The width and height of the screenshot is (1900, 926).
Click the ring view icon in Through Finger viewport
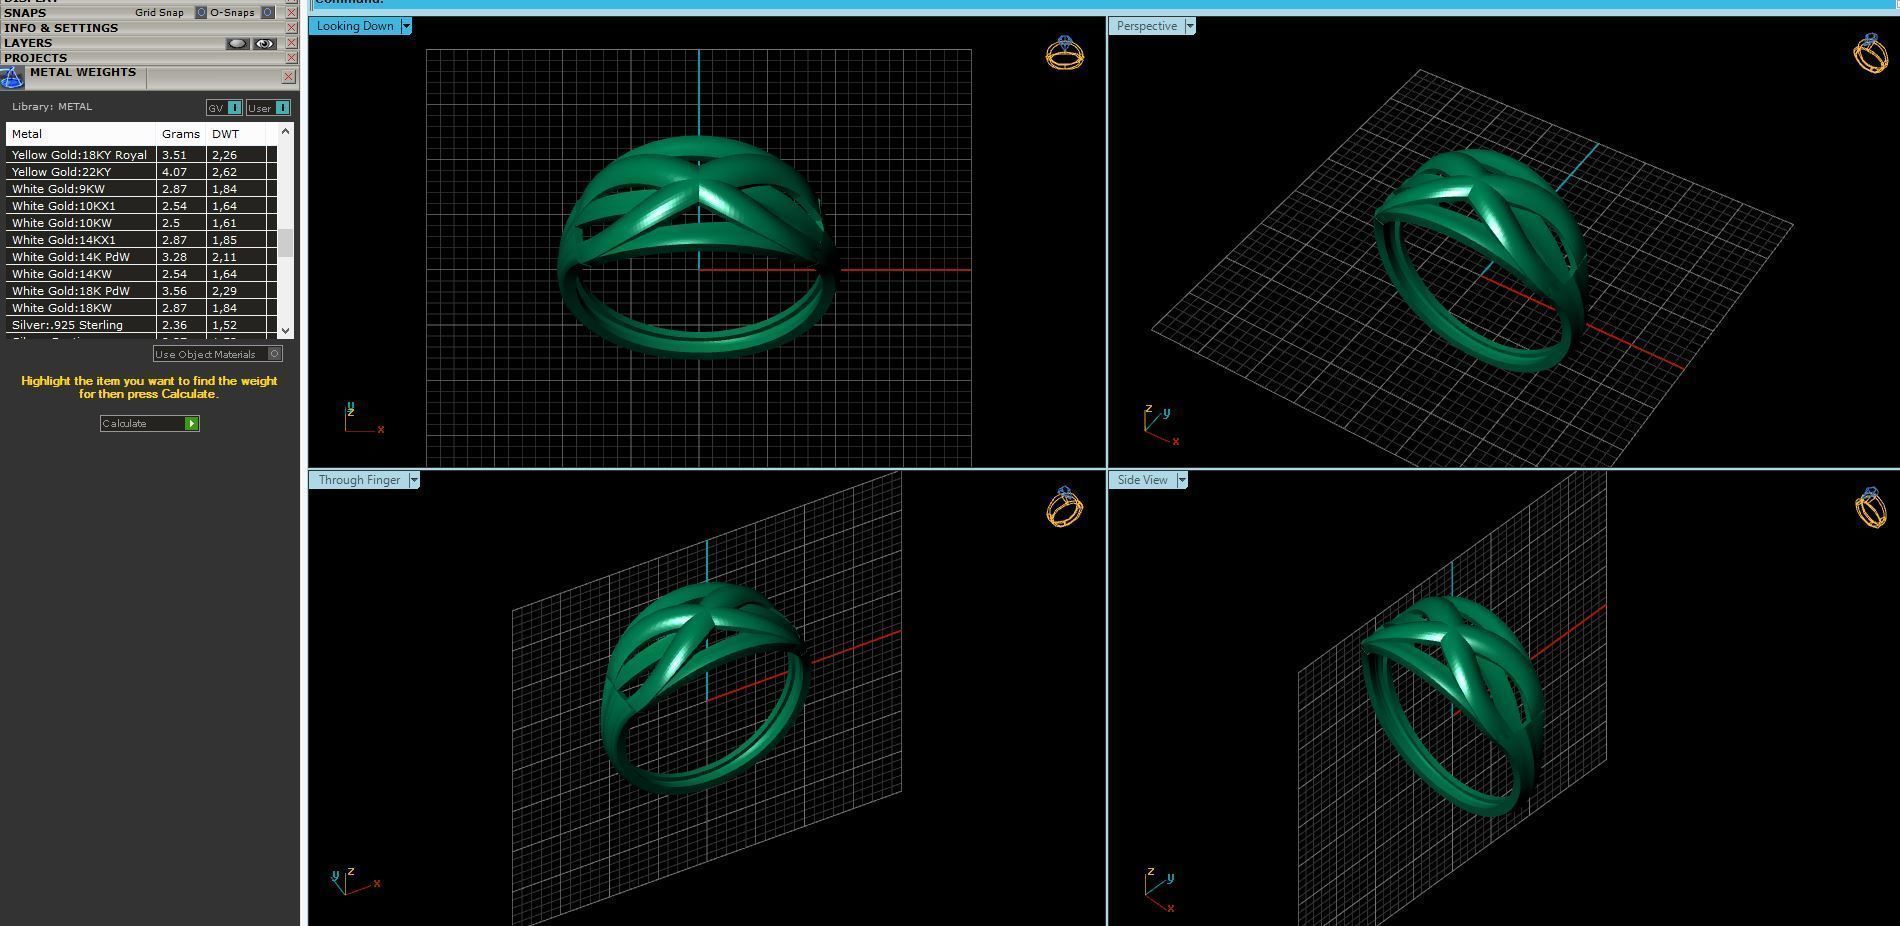[1064, 507]
